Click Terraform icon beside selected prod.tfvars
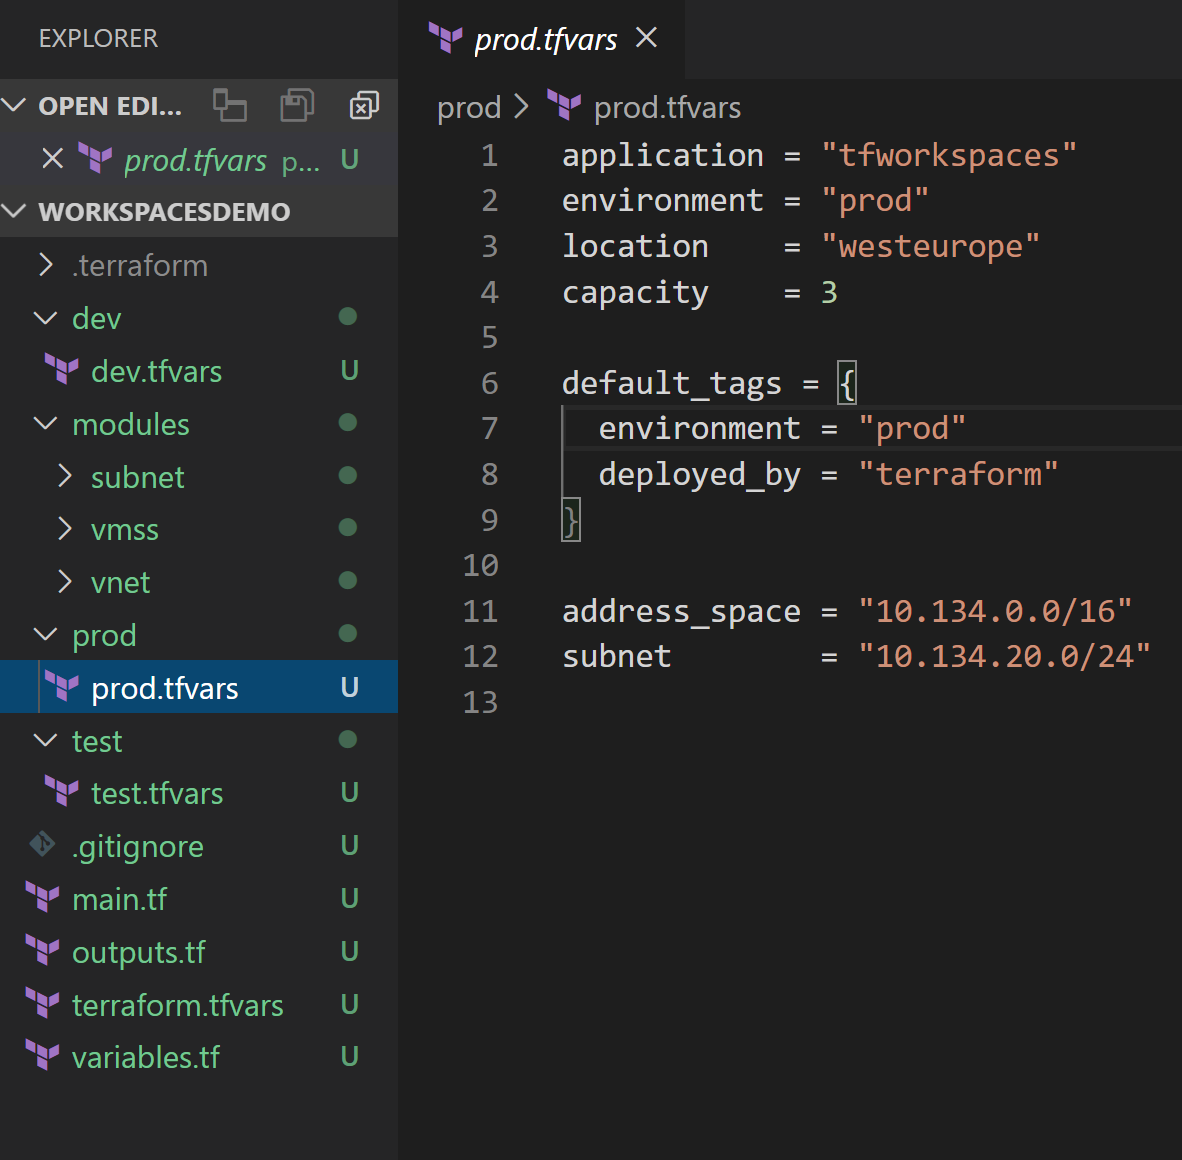The width and height of the screenshot is (1182, 1160). pyautogui.click(x=62, y=687)
